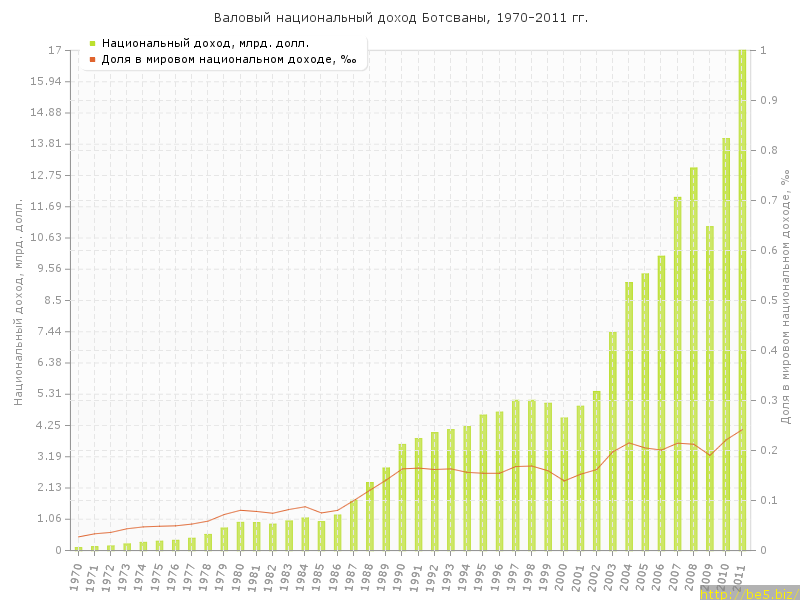Screen dimensions: 800x600
Task: Click the orange line's end point above 2011
Action: pyautogui.click(x=742, y=429)
